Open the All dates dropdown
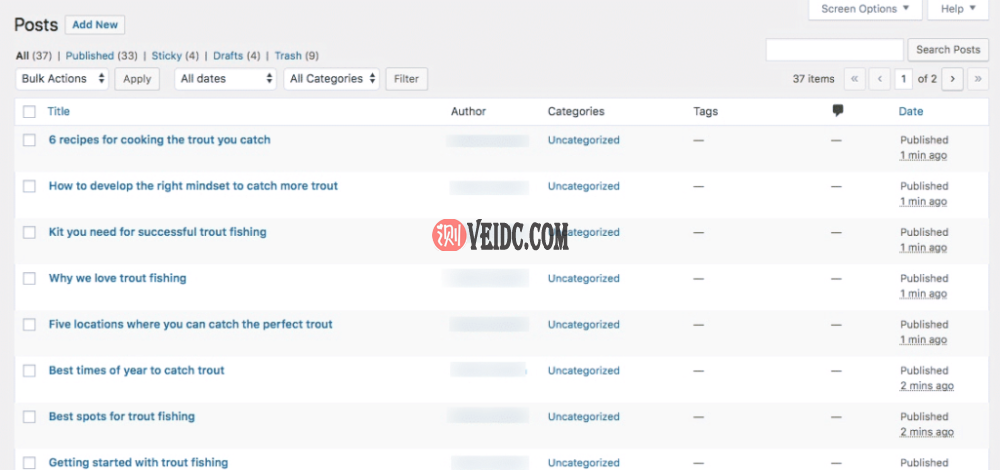The height and width of the screenshot is (470, 1000). pyautogui.click(x=225, y=79)
